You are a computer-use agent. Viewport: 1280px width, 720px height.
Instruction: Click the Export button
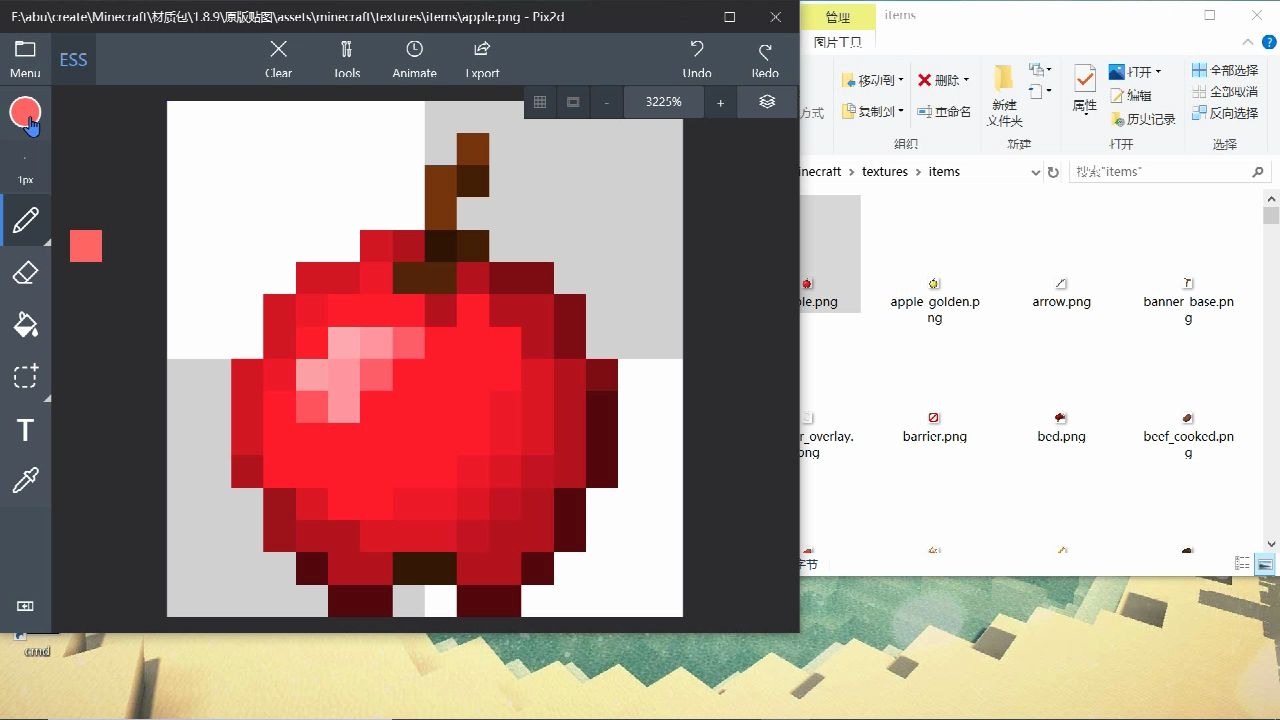(482, 59)
